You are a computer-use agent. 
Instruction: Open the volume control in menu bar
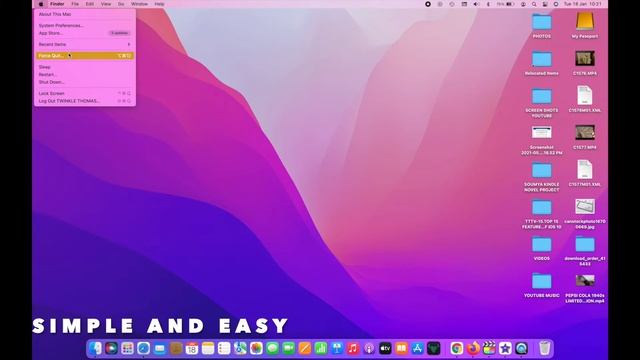pyautogui.click(x=476, y=4)
